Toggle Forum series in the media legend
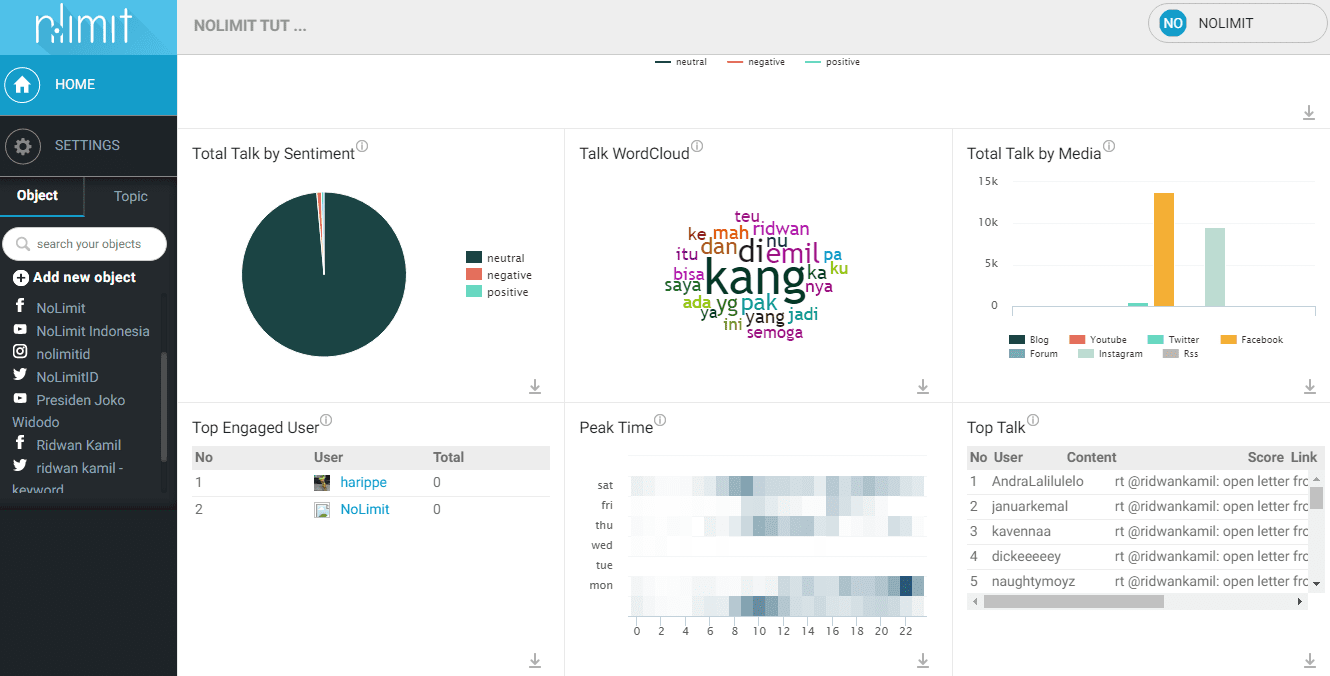 click(1034, 354)
